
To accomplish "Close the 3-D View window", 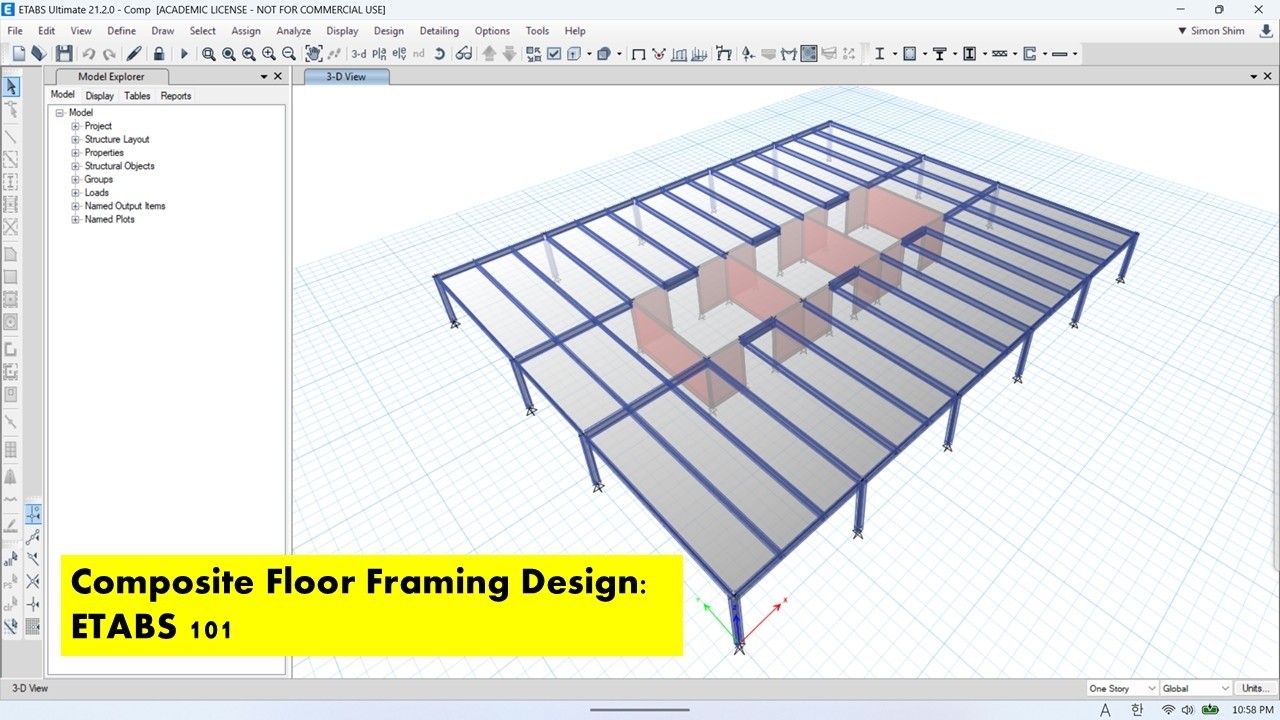I will (x=1270, y=76).
